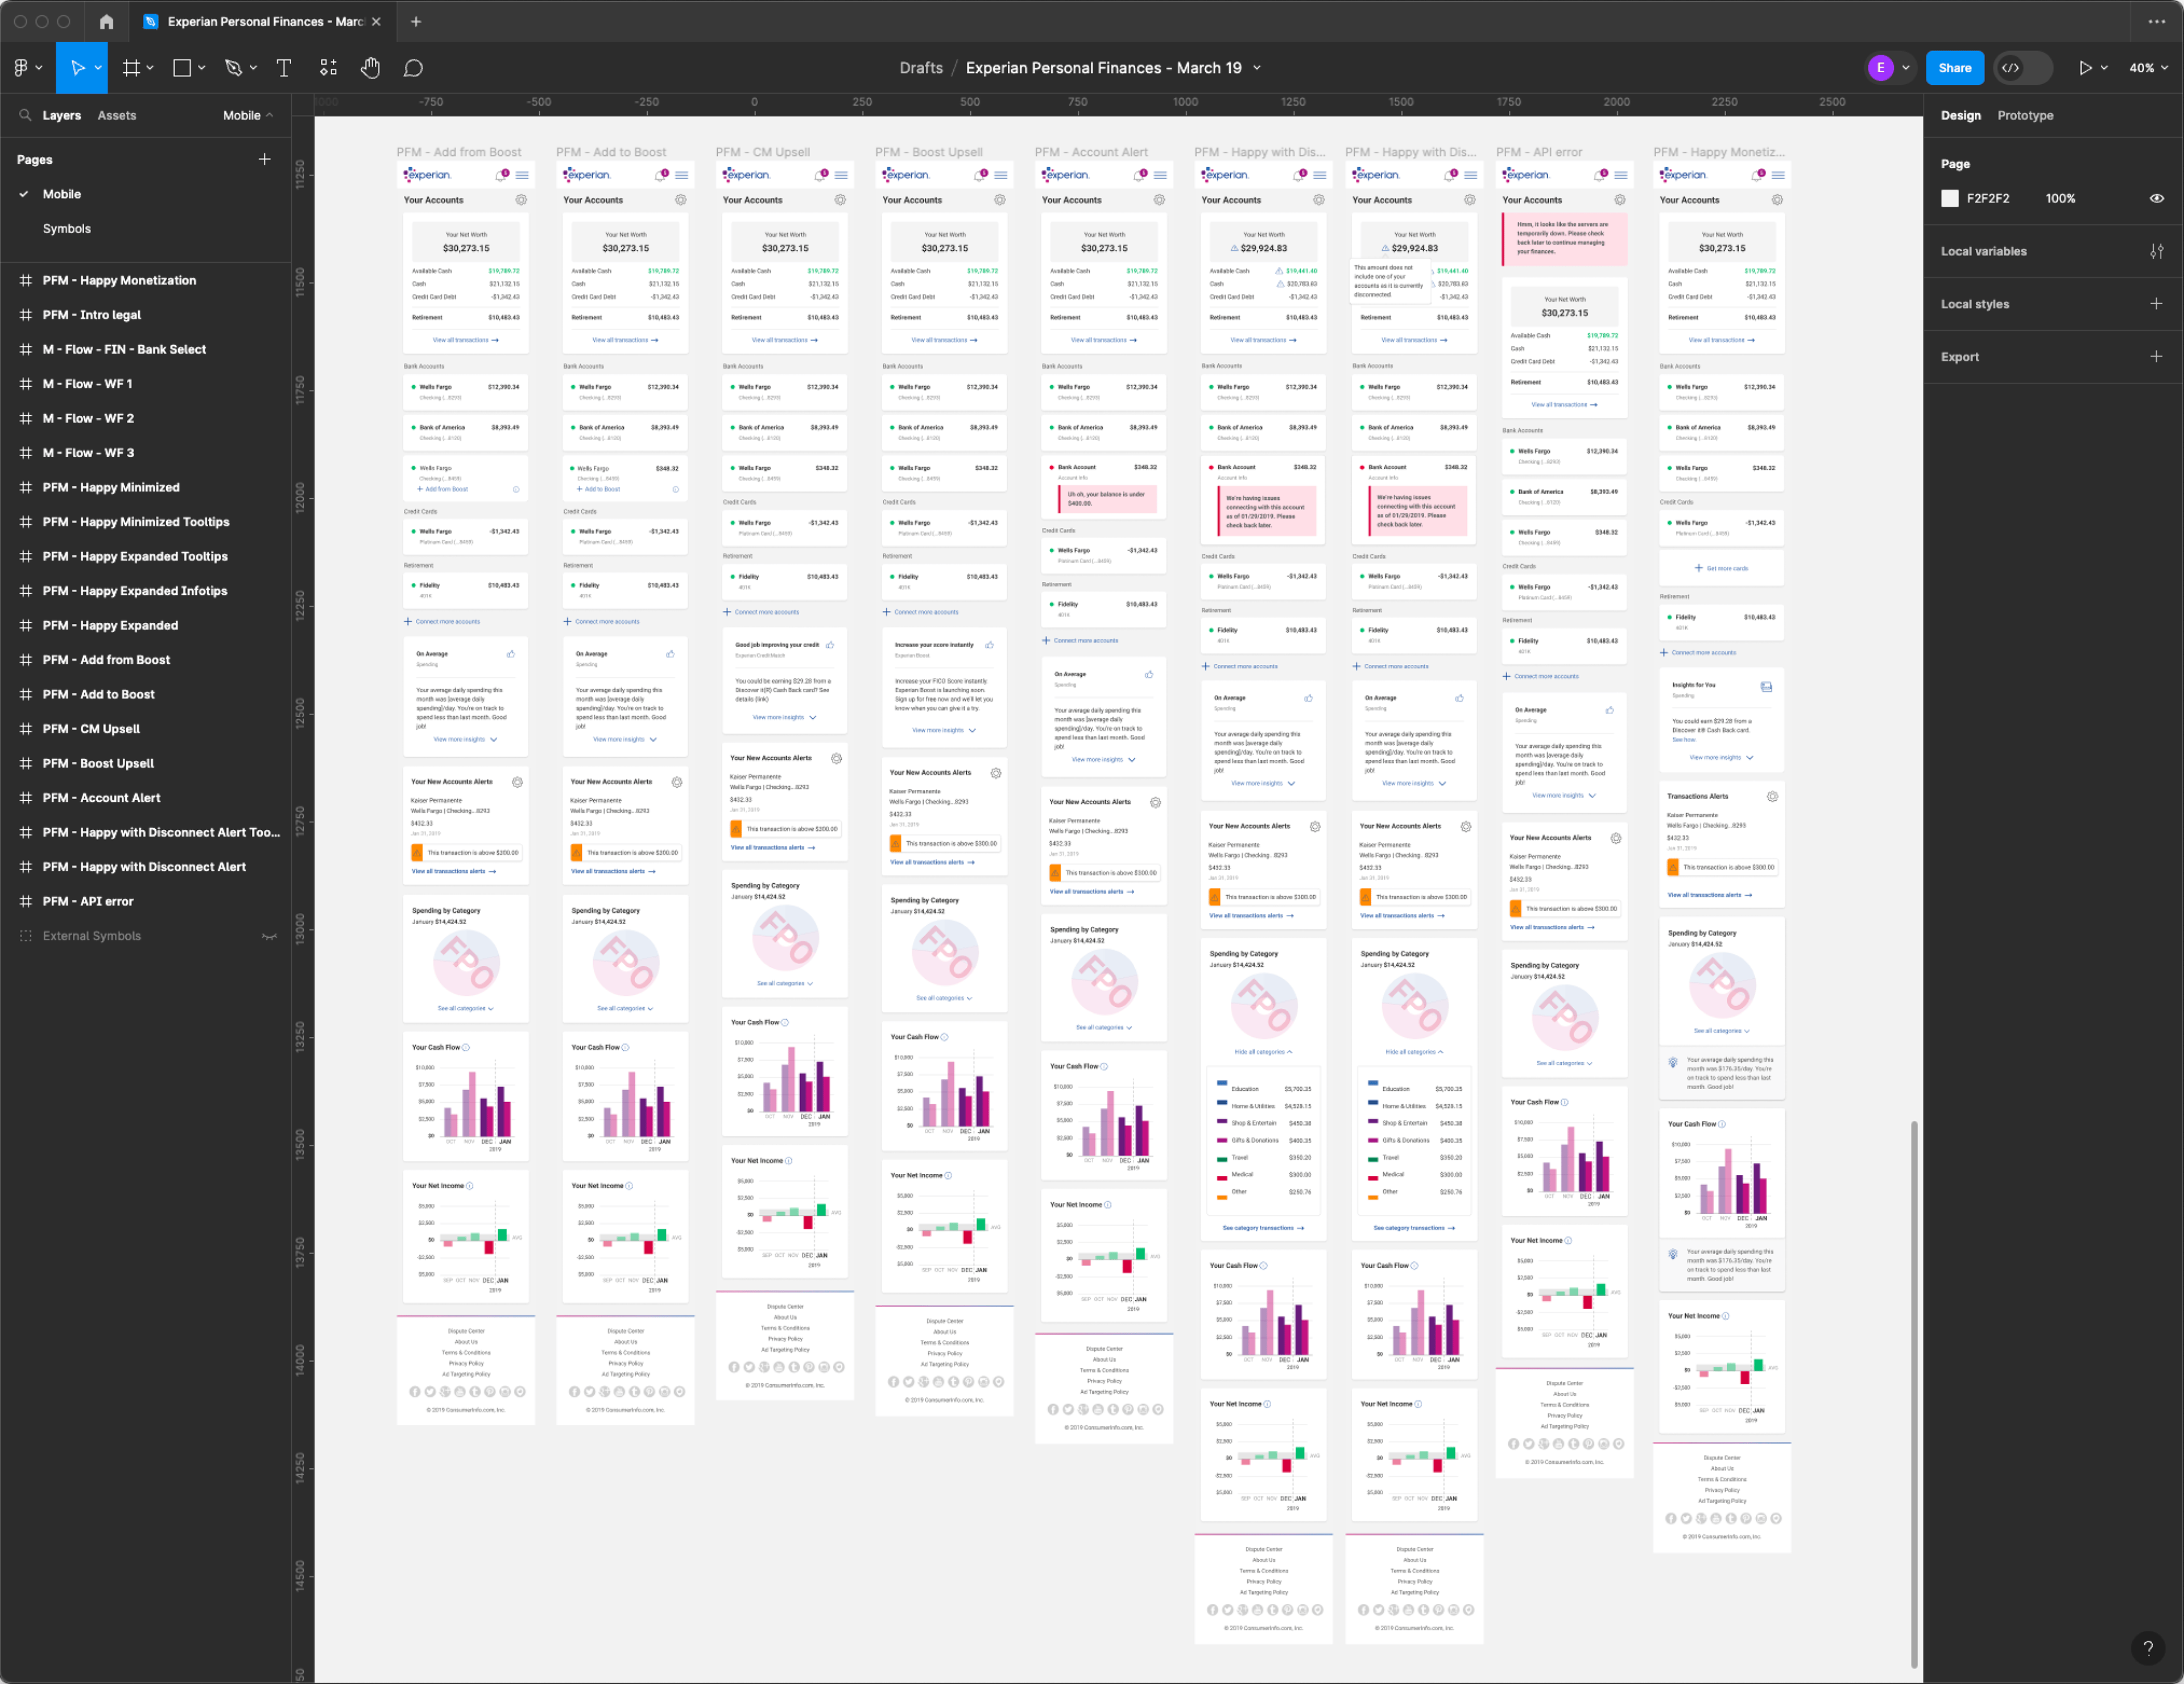Toggle page background color visibility eye

point(2156,199)
